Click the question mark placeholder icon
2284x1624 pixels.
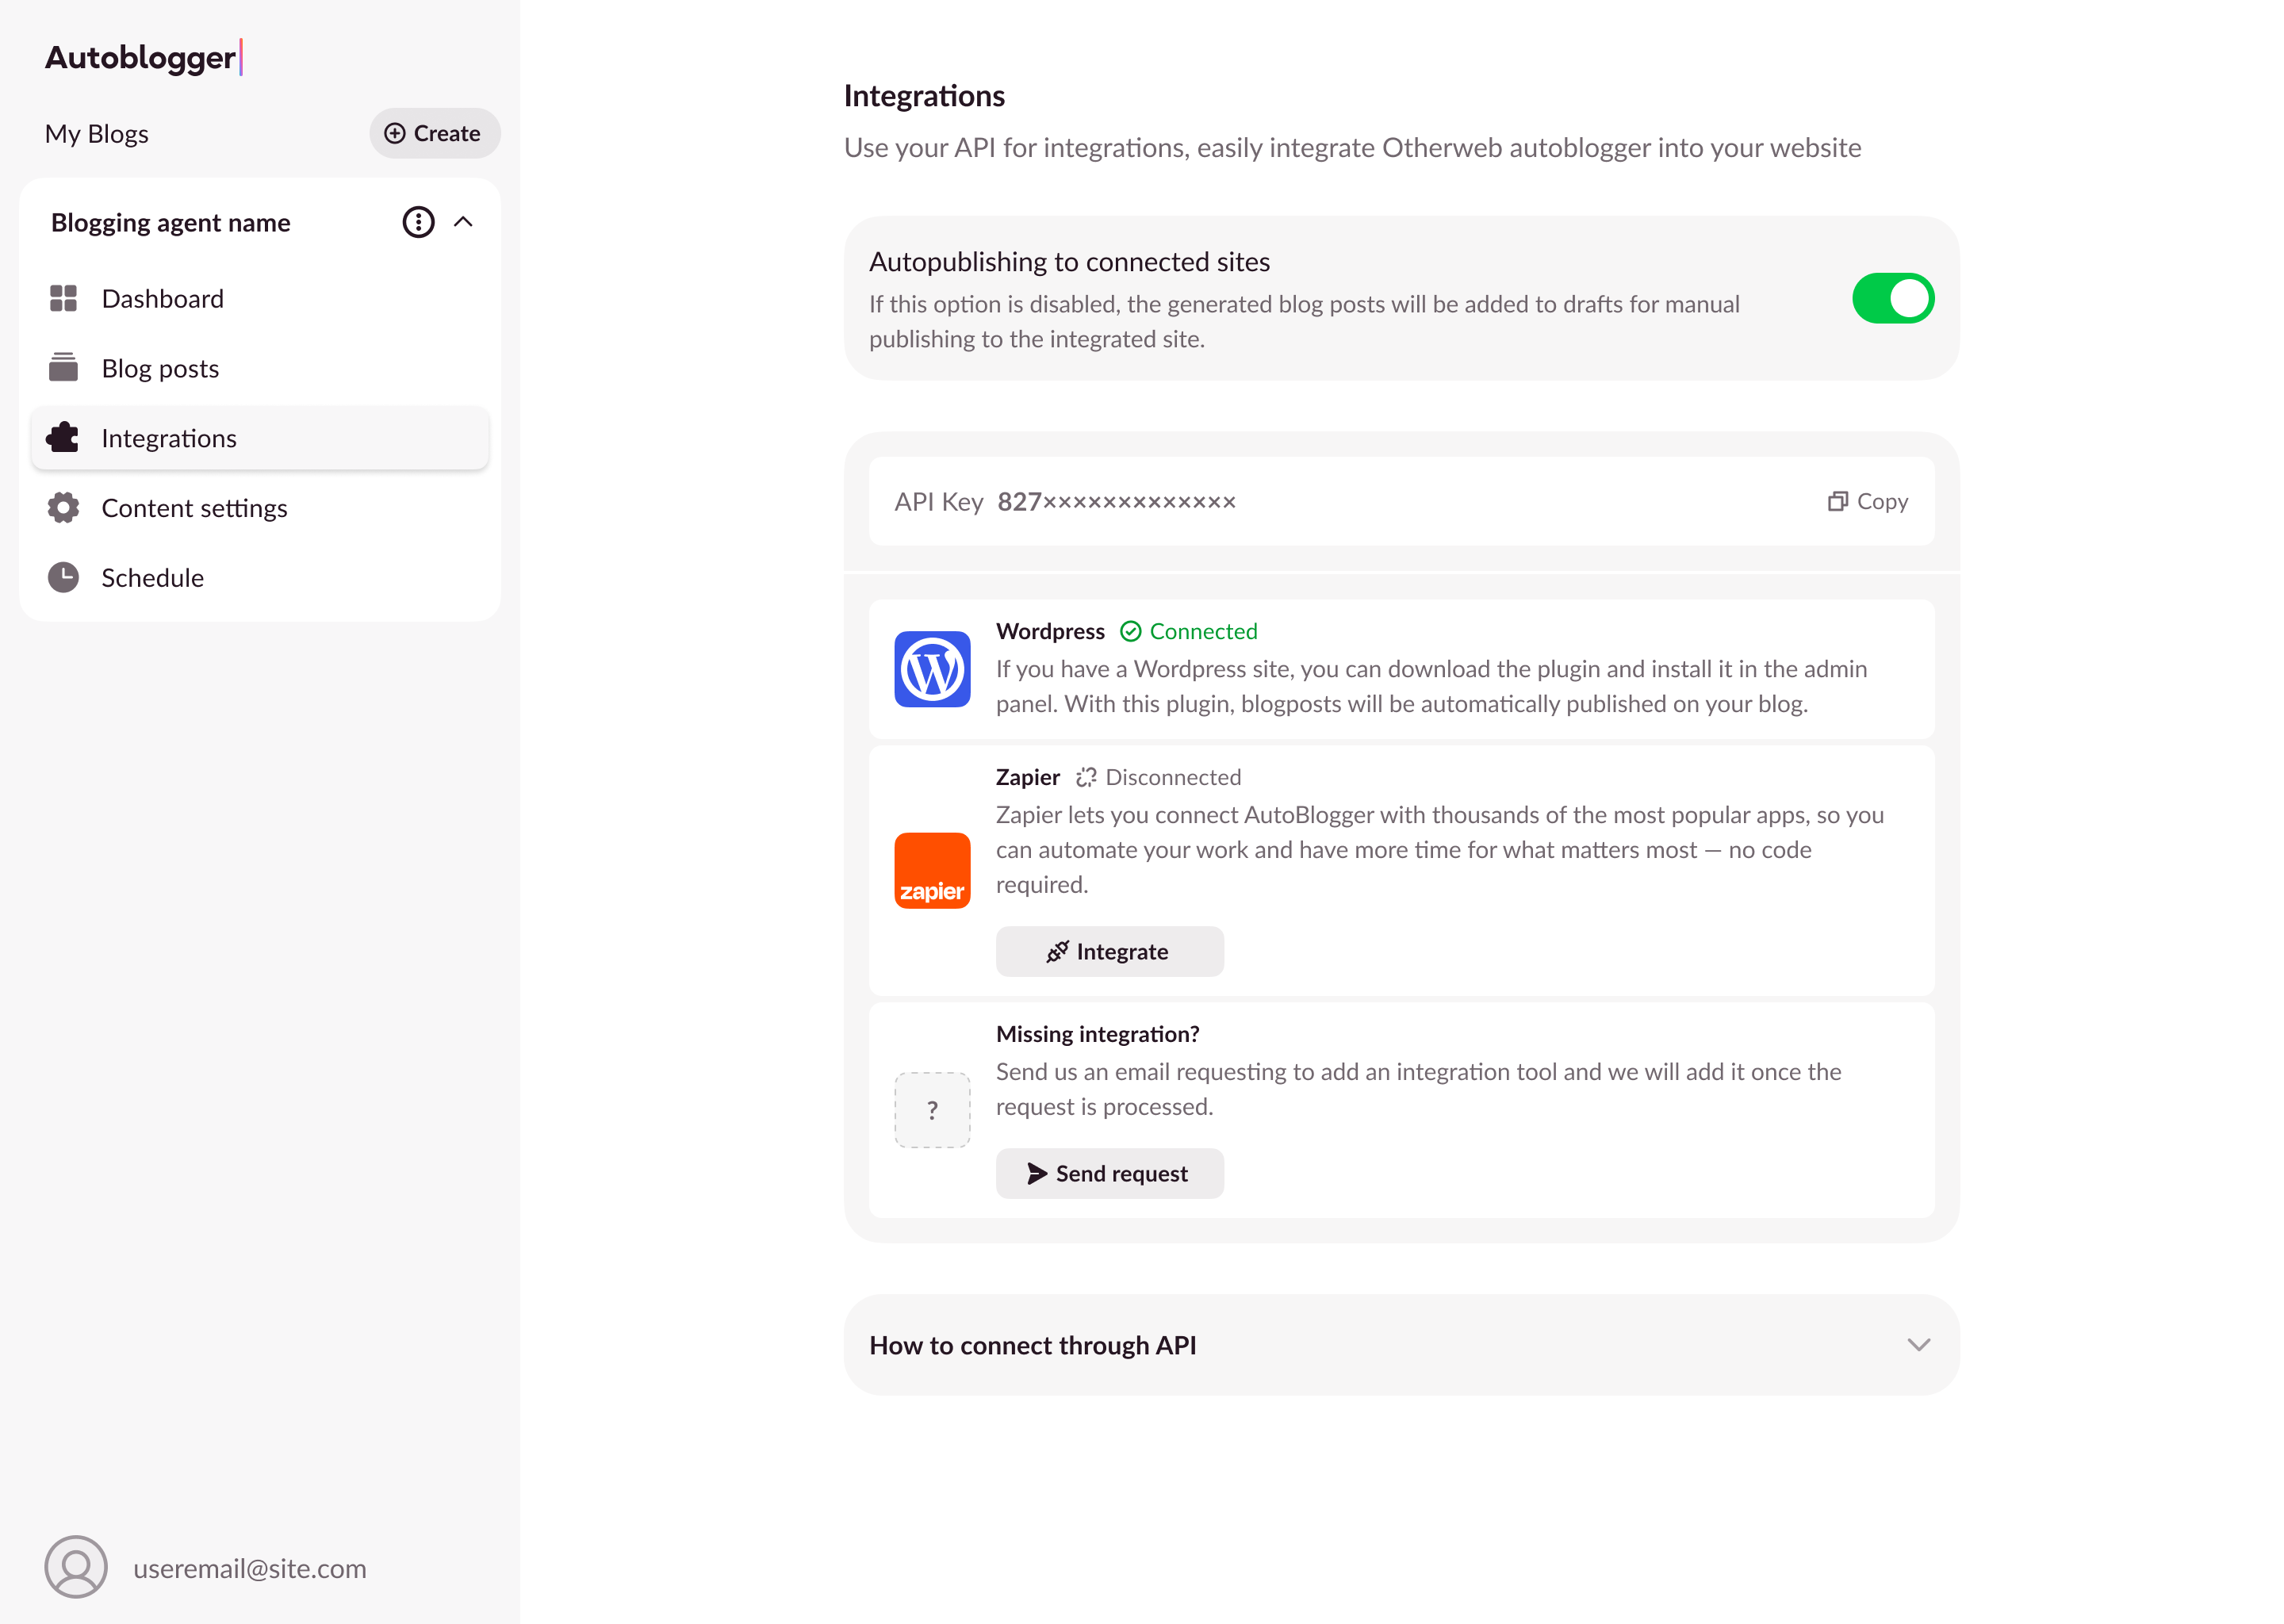(x=931, y=1109)
